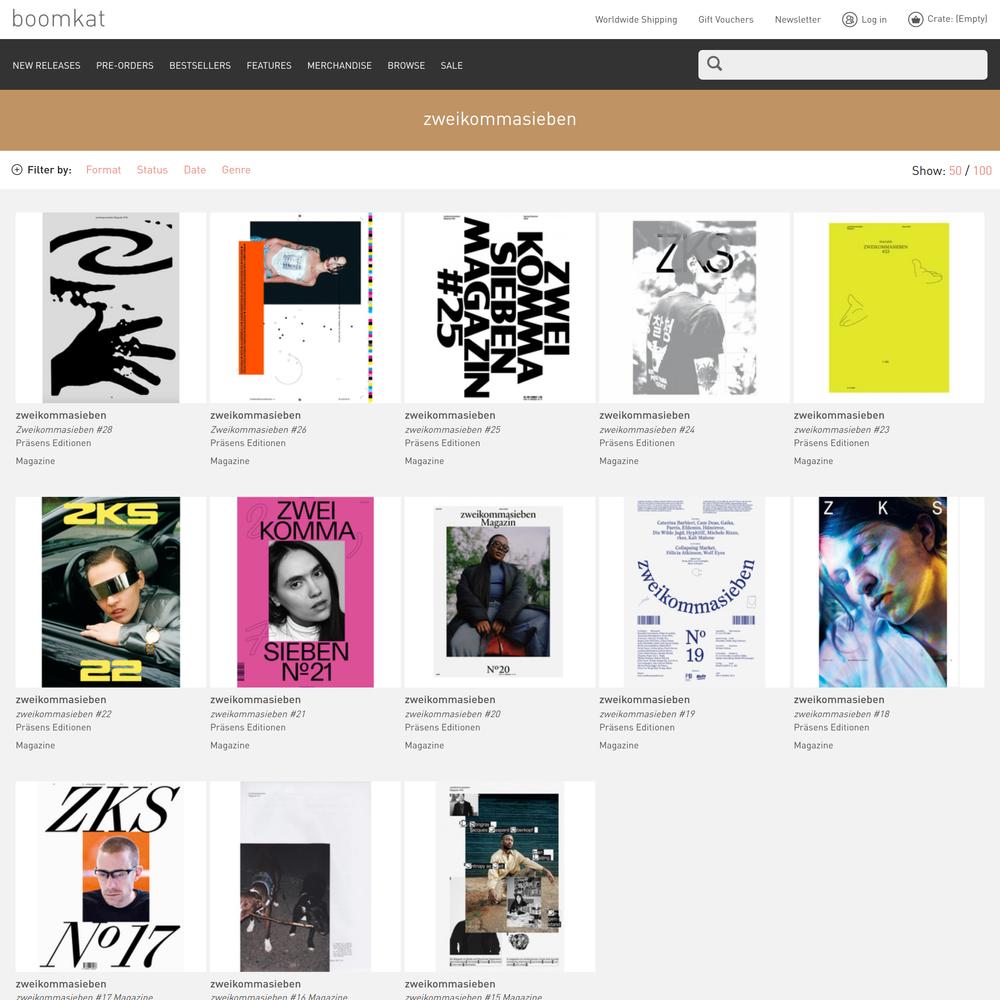Click the Log in user icon
The image size is (1000, 1000).
coord(849,20)
